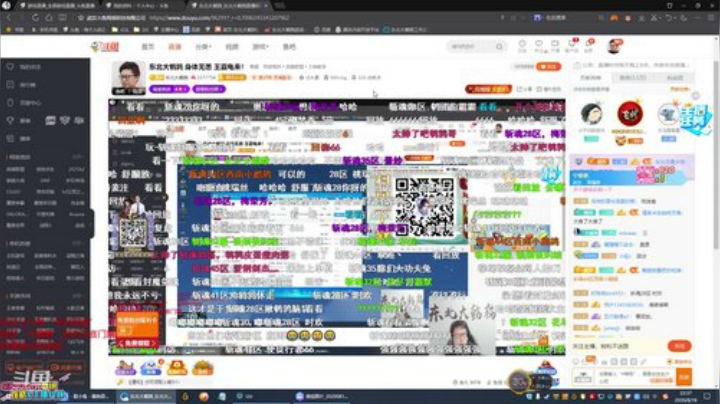Collapse the left sidebar with its edge handle

91,223
